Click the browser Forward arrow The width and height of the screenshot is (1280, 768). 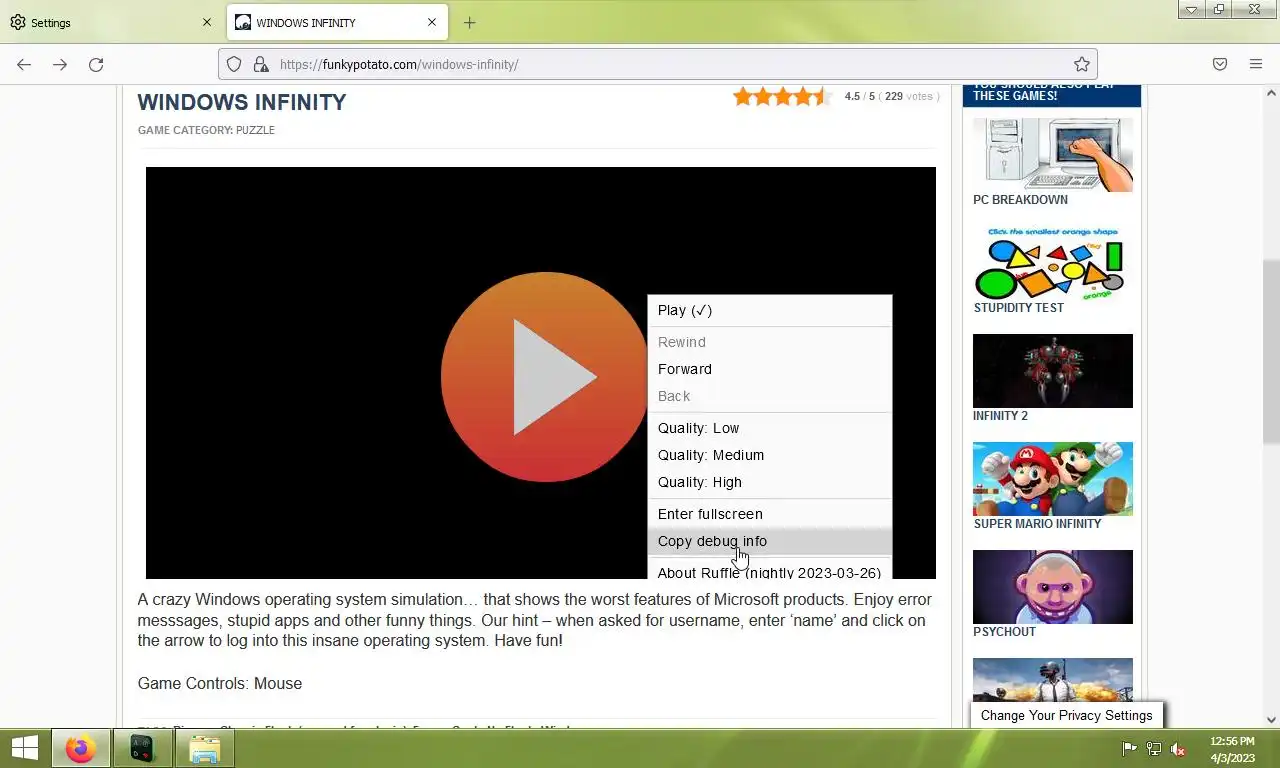point(60,64)
